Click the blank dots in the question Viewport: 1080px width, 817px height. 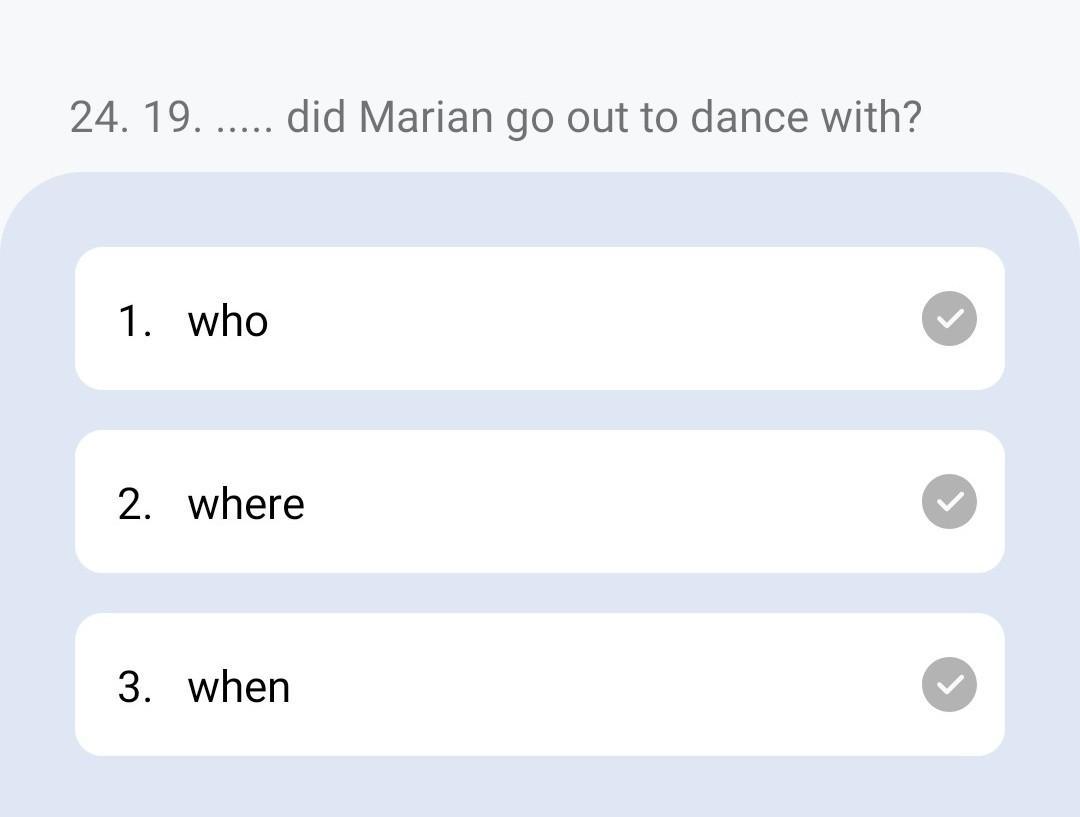coord(244,127)
